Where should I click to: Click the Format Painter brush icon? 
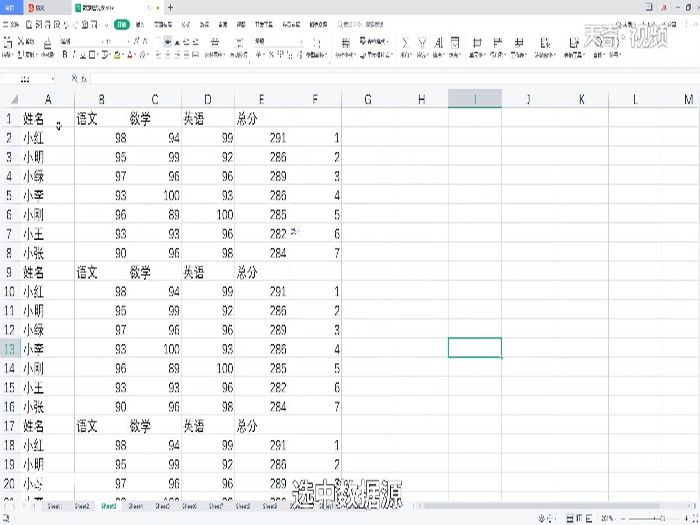tap(47, 44)
